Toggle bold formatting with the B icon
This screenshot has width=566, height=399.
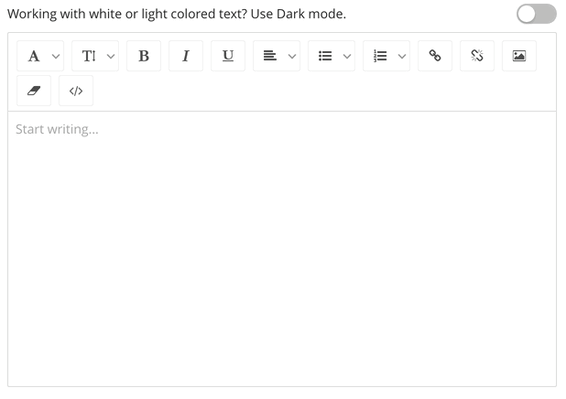(144, 56)
